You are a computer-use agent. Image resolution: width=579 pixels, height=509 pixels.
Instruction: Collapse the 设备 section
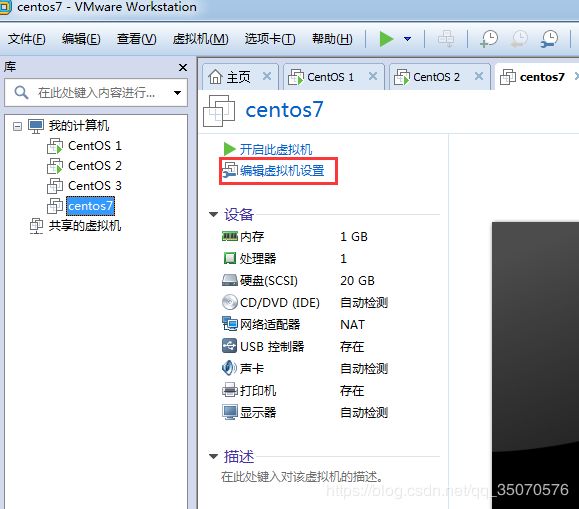[x=213, y=214]
